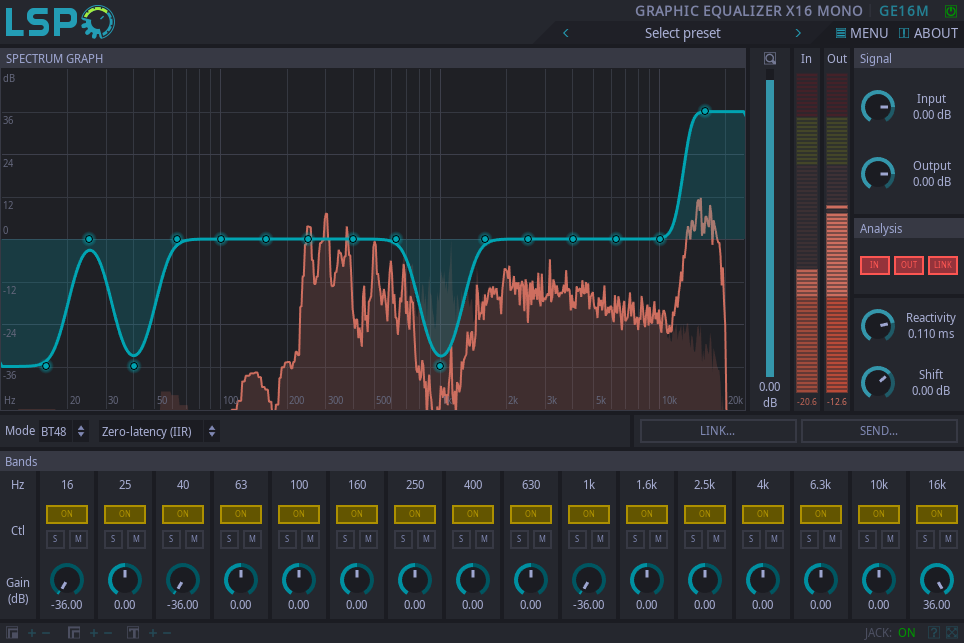The height and width of the screenshot is (643, 964).
Task: Open the Zero-latency (IIR) dropdown
Action: tap(158, 431)
